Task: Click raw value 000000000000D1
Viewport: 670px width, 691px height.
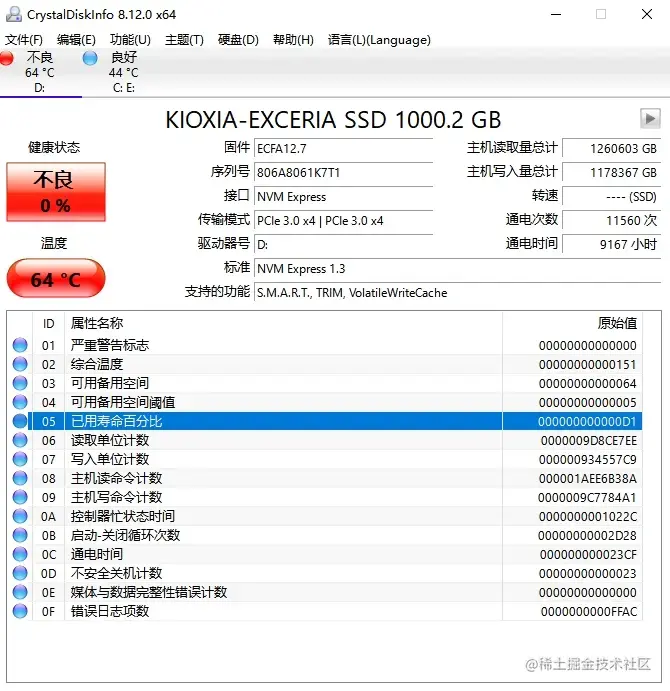Action: 587,422
